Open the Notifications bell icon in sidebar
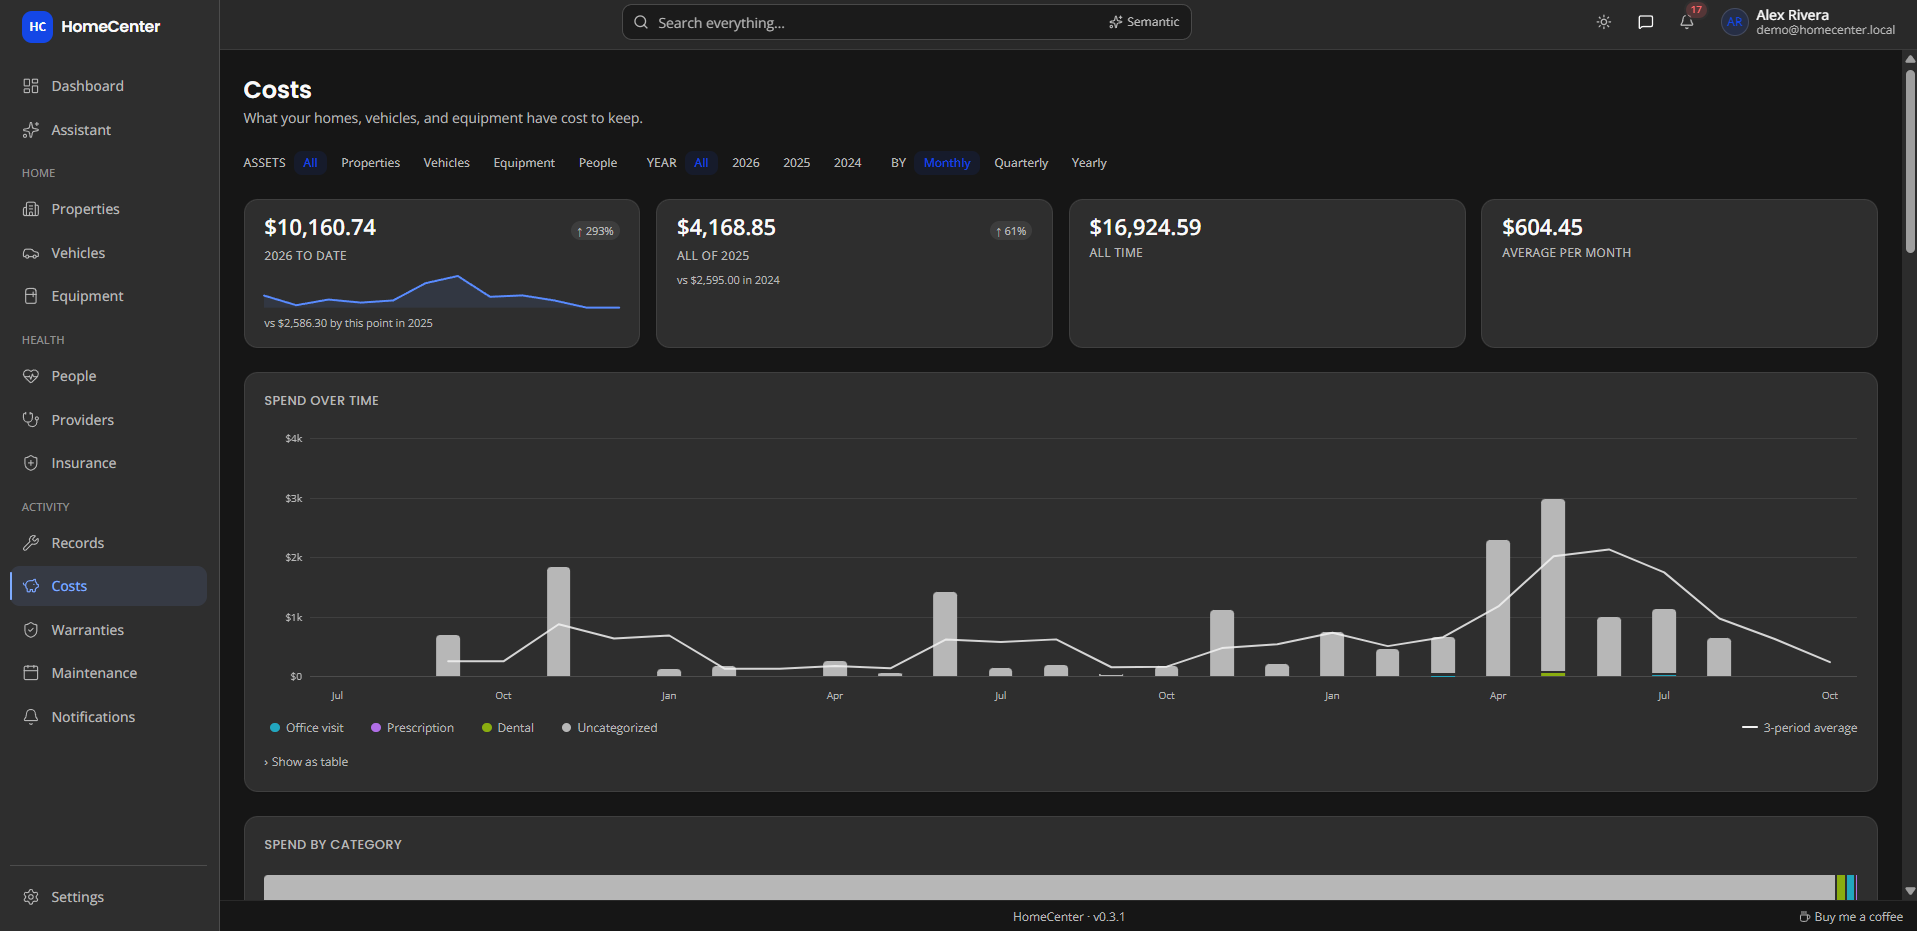Image resolution: width=1917 pixels, height=931 pixels. [31, 717]
